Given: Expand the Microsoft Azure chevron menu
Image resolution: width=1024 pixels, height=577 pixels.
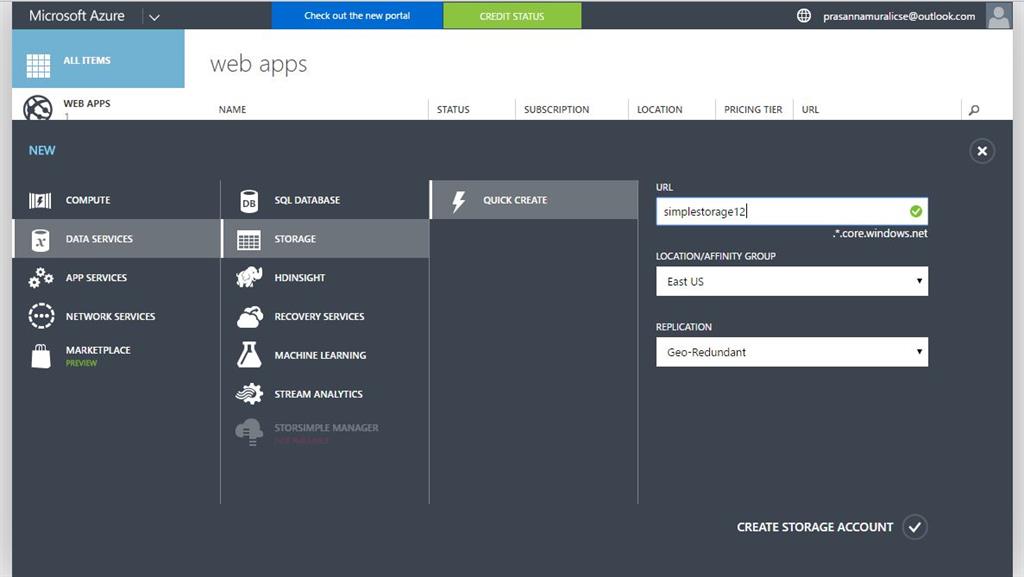Looking at the screenshot, I should click(x=154, y=17).
